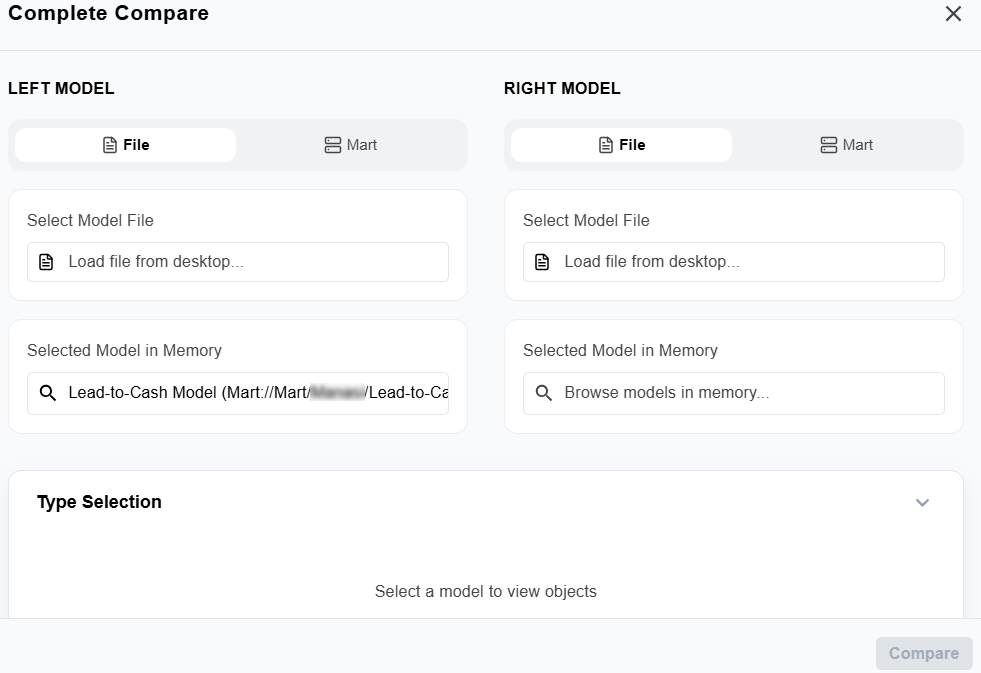Click Selected Model in Memory label, Left Model
The image size is (981, 673).
pos(125,351)
